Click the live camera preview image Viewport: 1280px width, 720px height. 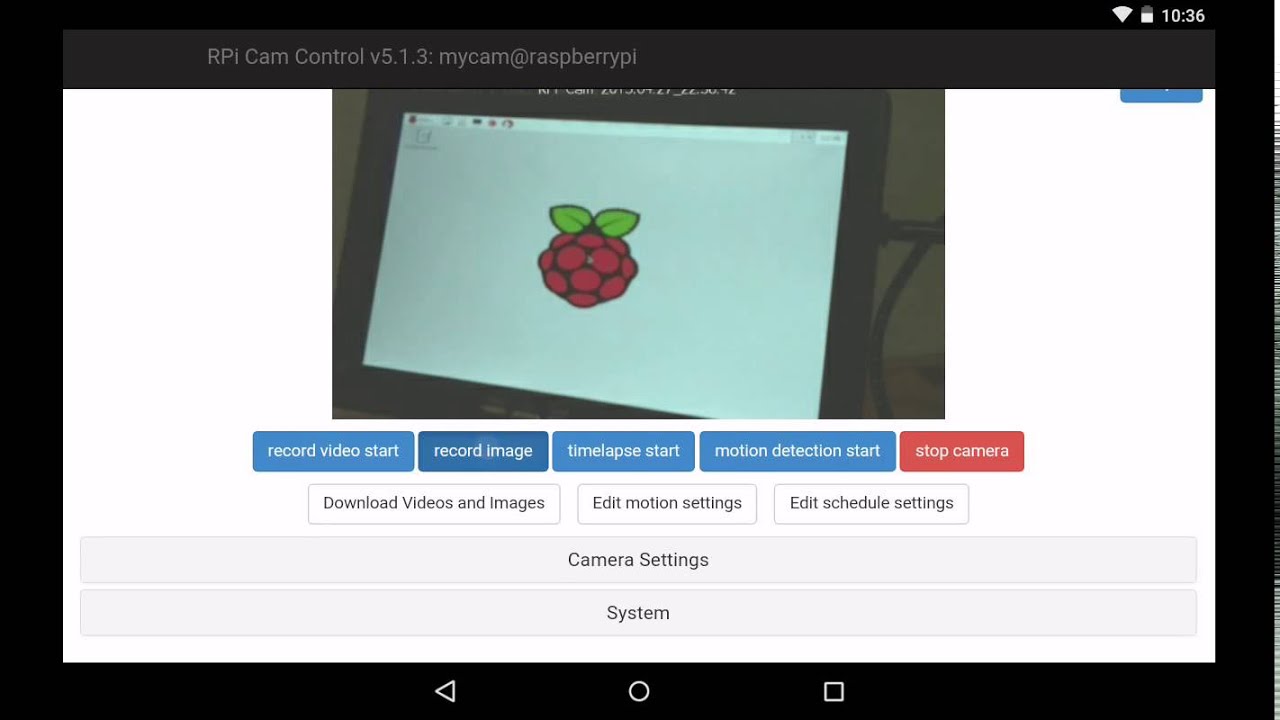click(638, 254)
